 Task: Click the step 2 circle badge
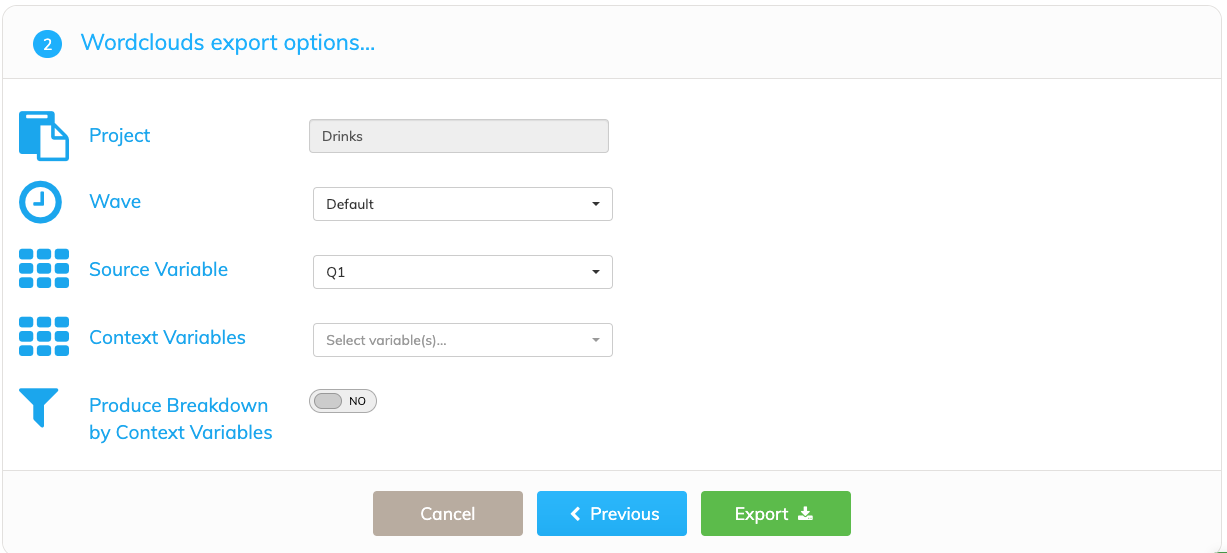47,45
